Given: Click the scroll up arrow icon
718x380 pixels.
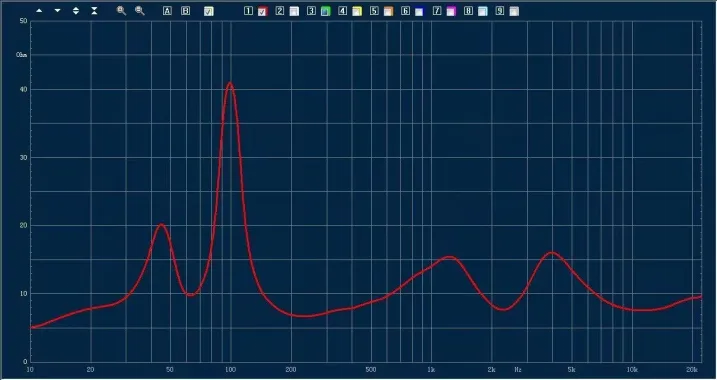Looking at the screenshot, I should pos(39,11).
